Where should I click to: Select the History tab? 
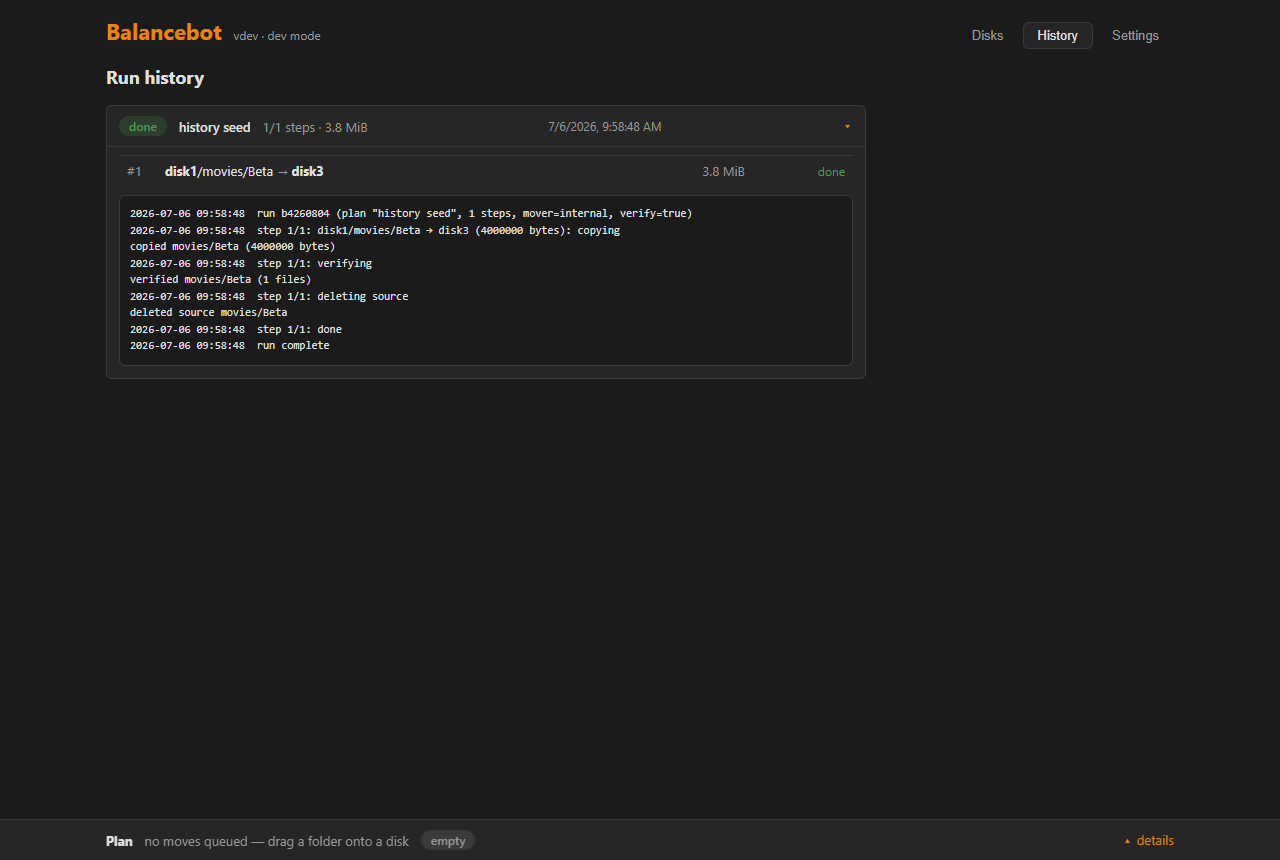coord(1057,35)
